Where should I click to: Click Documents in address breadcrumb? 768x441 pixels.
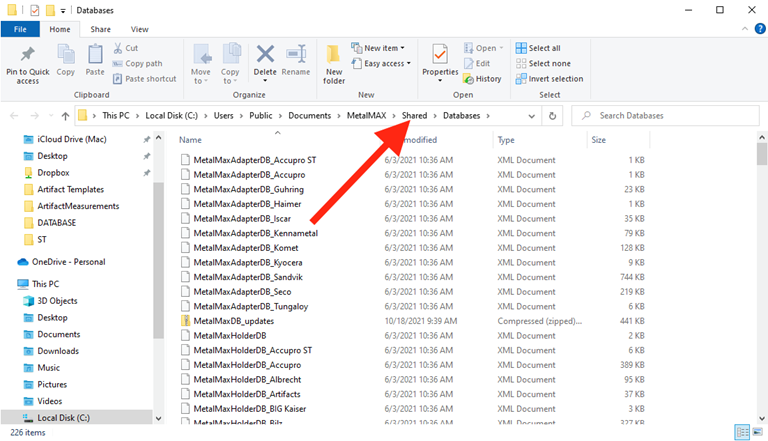pos(310,116)
